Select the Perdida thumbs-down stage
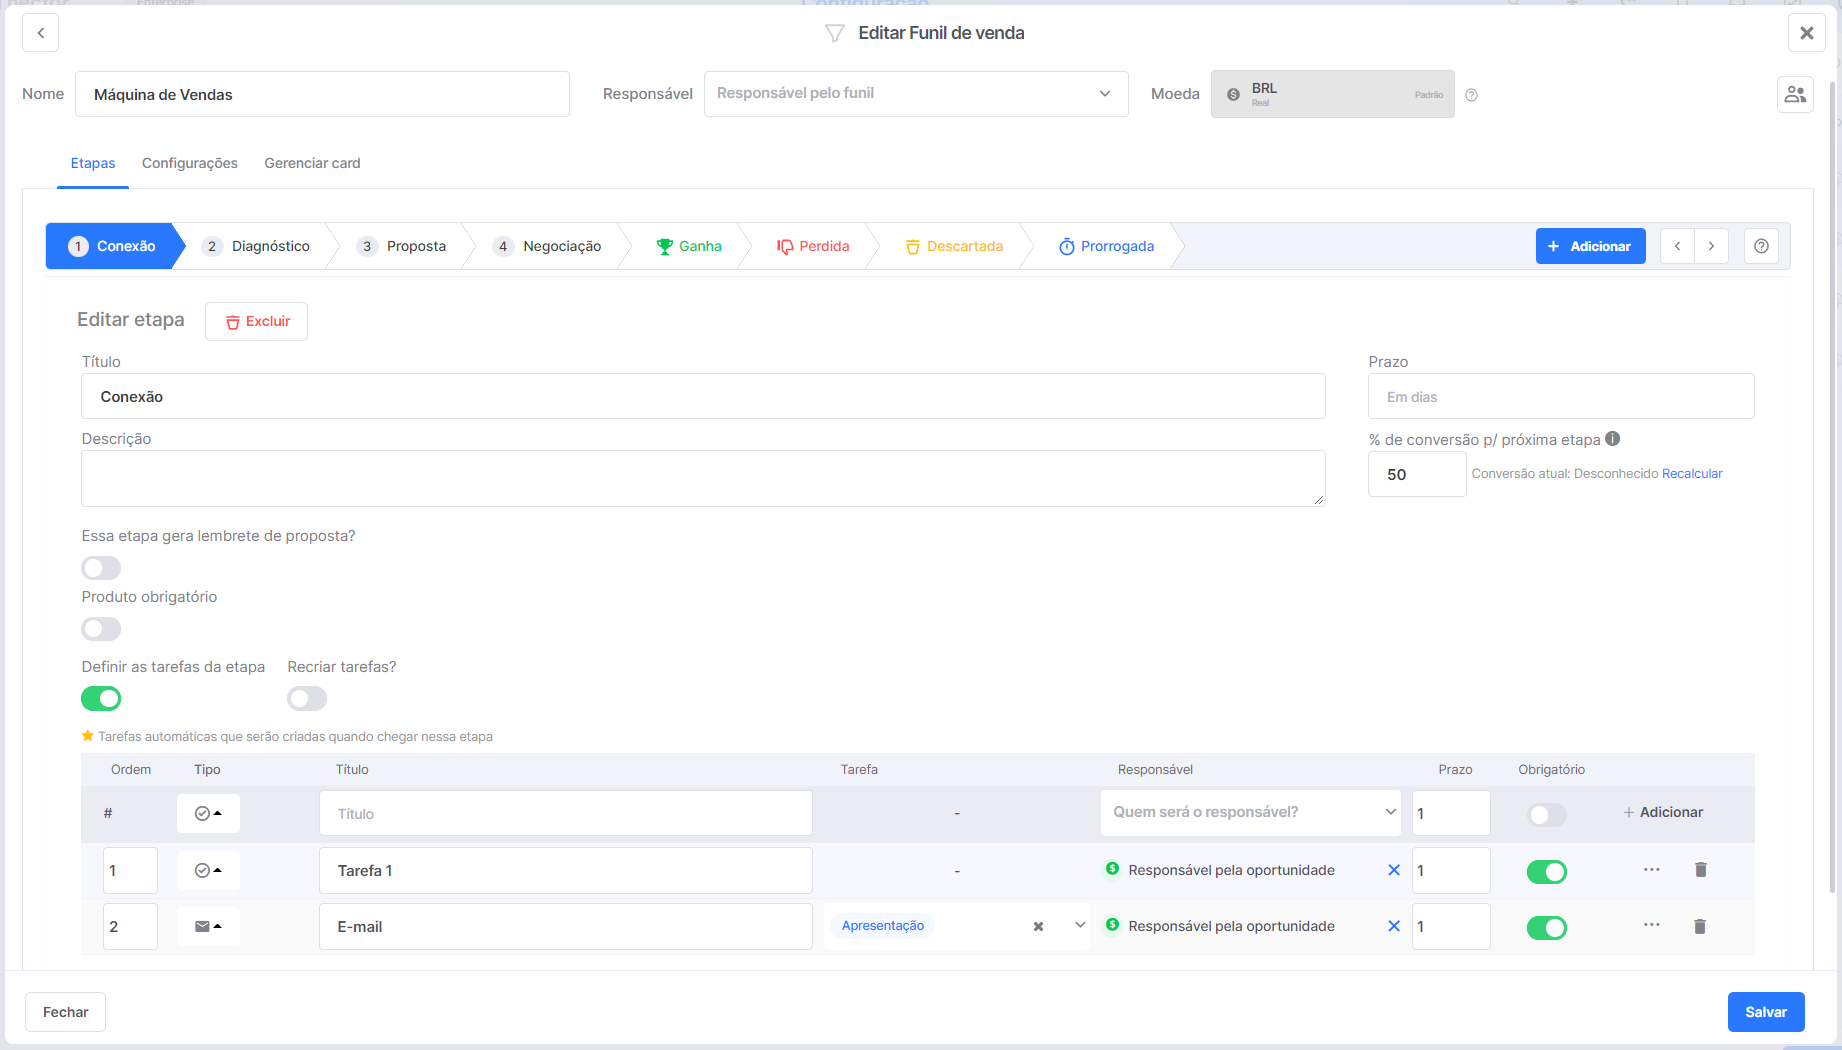This screenshot has width=1842, height=1050. coord(812,246)
